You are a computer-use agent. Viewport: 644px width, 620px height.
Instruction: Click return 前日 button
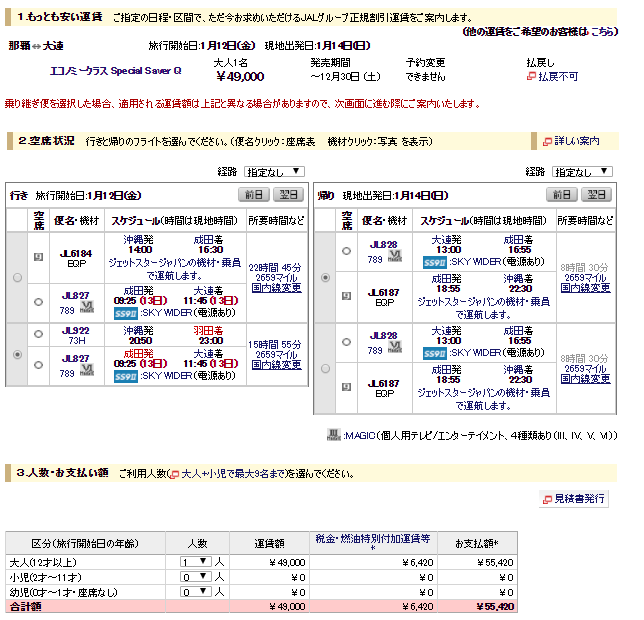562,195
